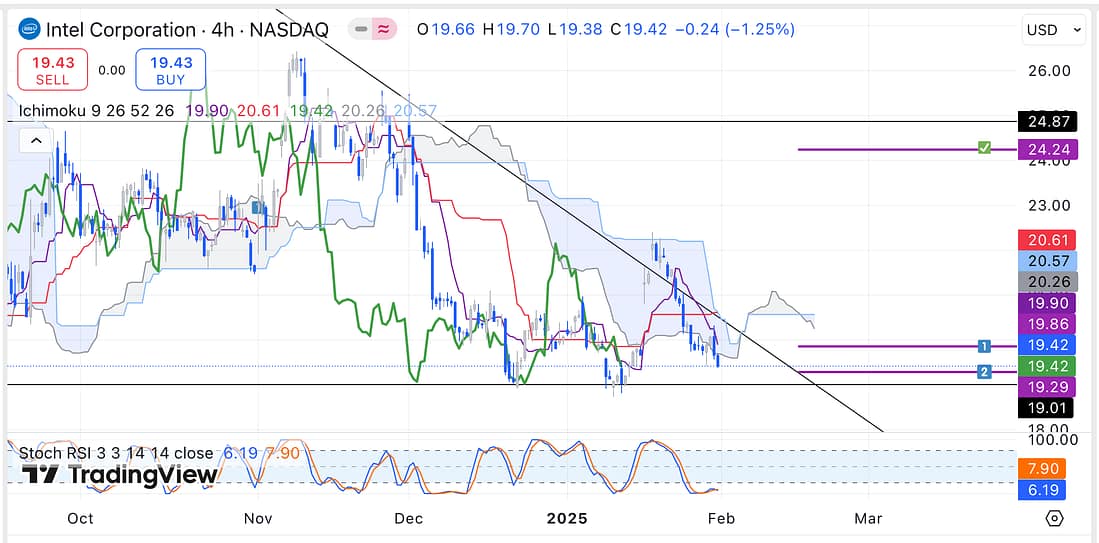Collapse the indicator legend with chevron arrow
The width and height of the screenshot is (1099, 543).
[36, 141]
